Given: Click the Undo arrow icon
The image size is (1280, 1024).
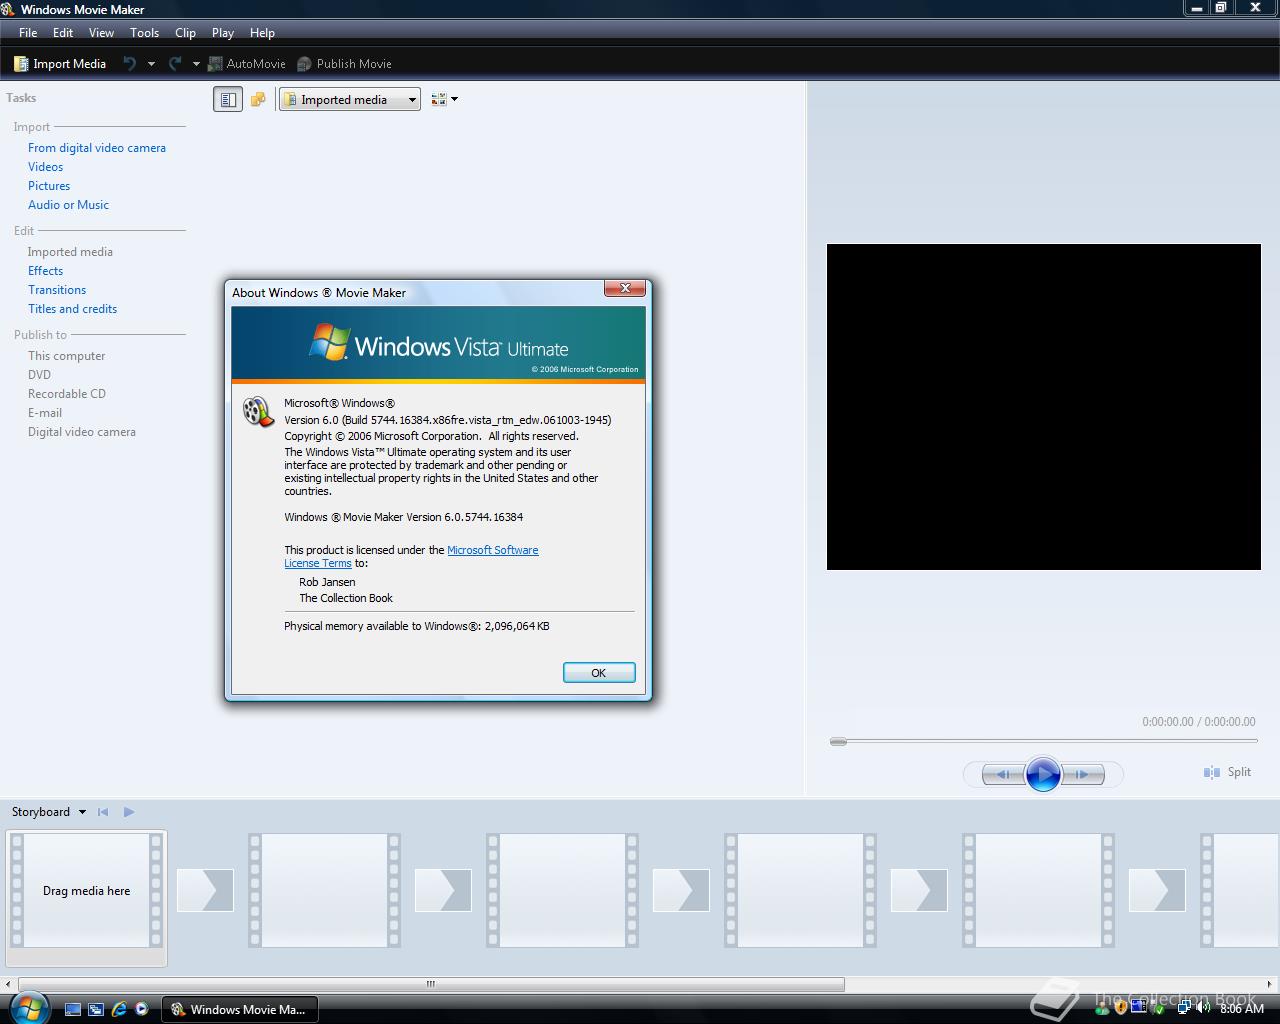Looking at the screenshot, I should (130, 63).
